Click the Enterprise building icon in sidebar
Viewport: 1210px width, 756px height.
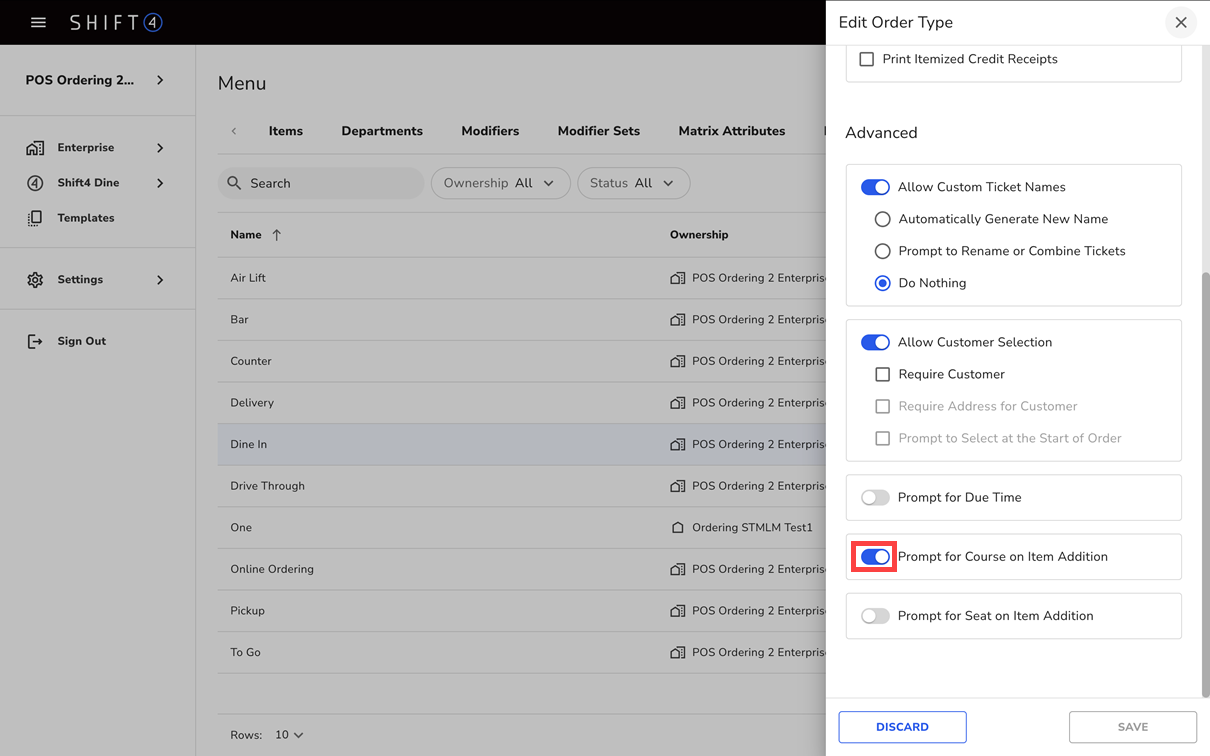(x=35, y=148)
